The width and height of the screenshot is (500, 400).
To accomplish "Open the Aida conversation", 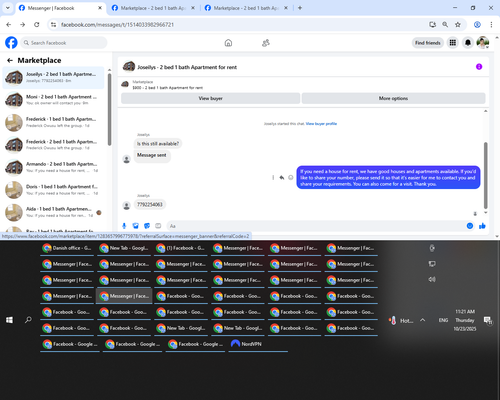I will tap(53, 212).
